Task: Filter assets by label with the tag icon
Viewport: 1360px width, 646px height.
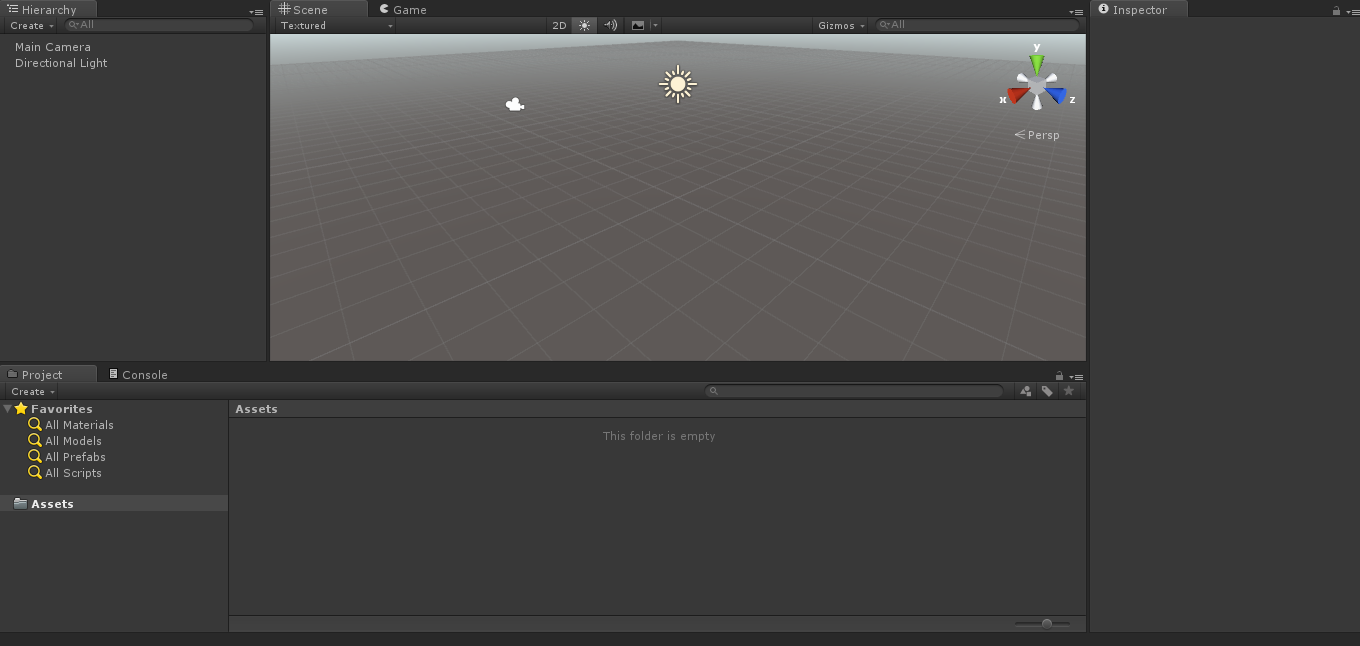Action: (1047, 391)
